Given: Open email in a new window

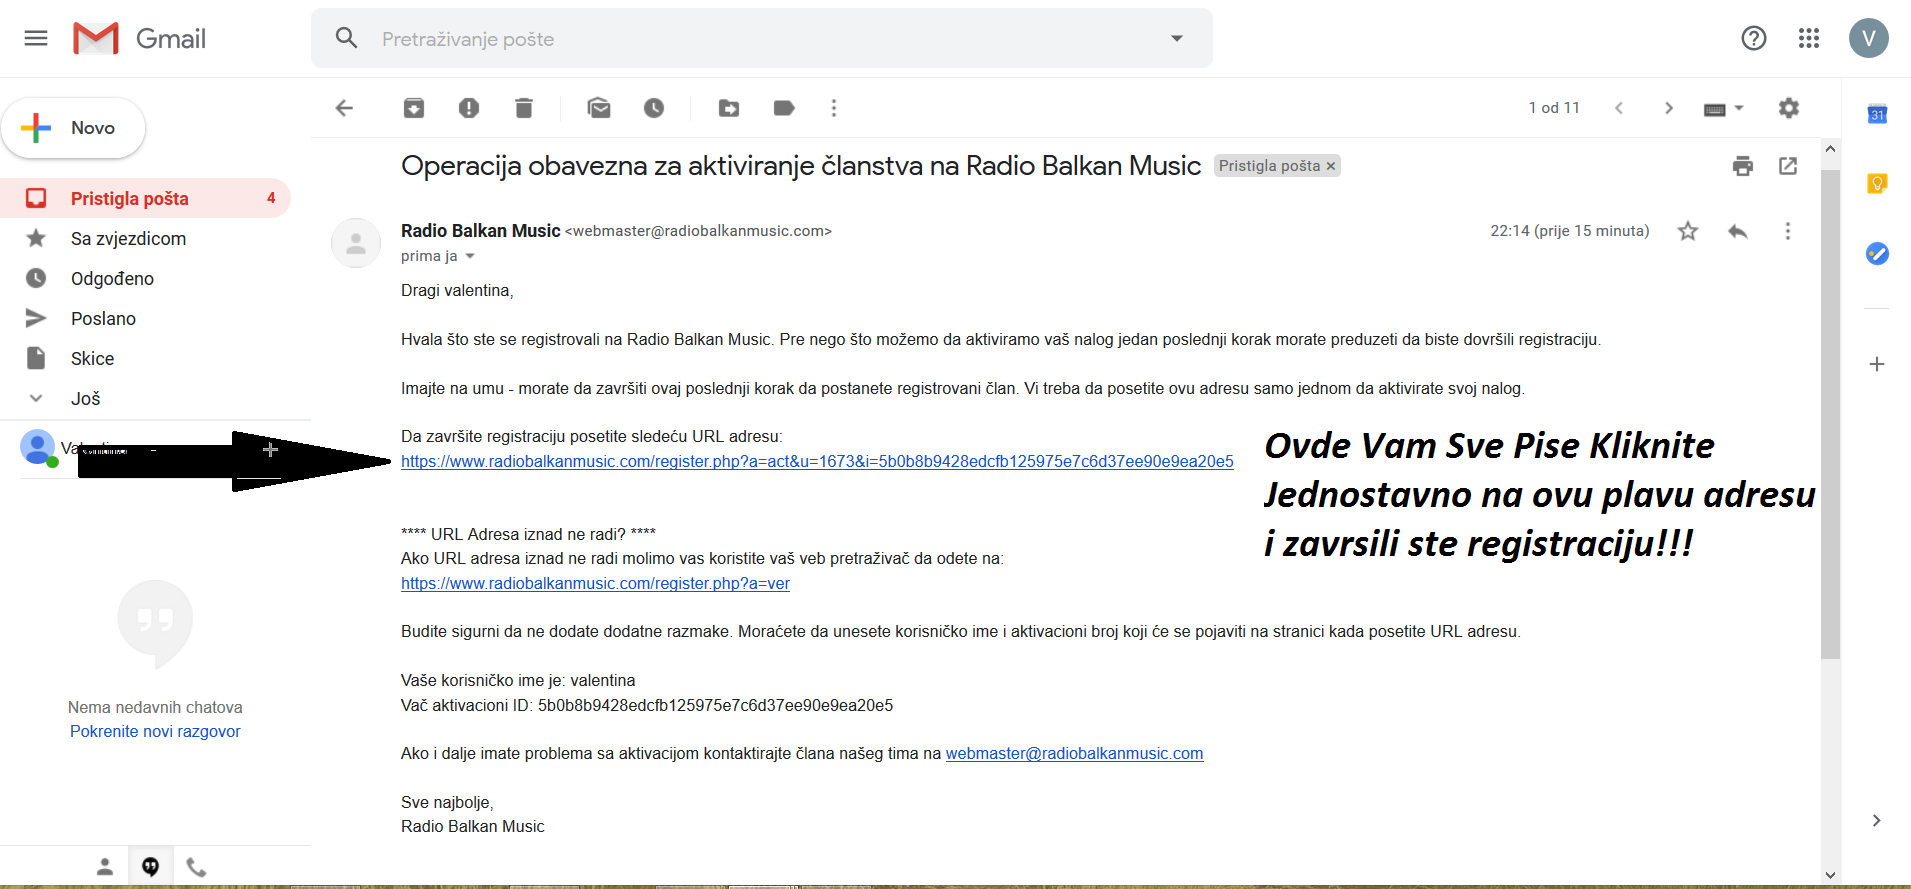Looking at the screenshot, I should click(1788, 166).
